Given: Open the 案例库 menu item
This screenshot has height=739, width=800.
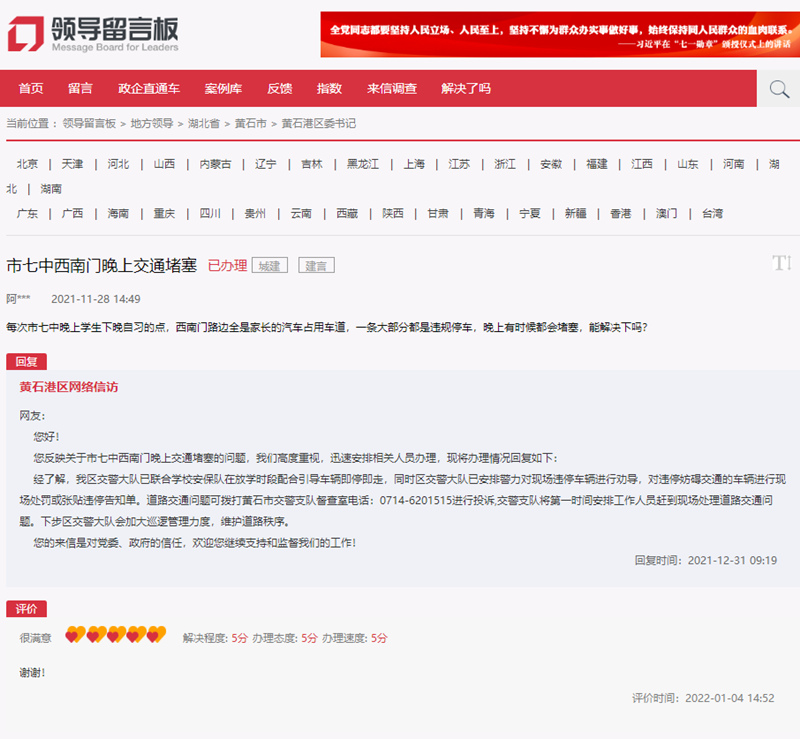Looking at the screenshot, I should click(x=223, y=89).
